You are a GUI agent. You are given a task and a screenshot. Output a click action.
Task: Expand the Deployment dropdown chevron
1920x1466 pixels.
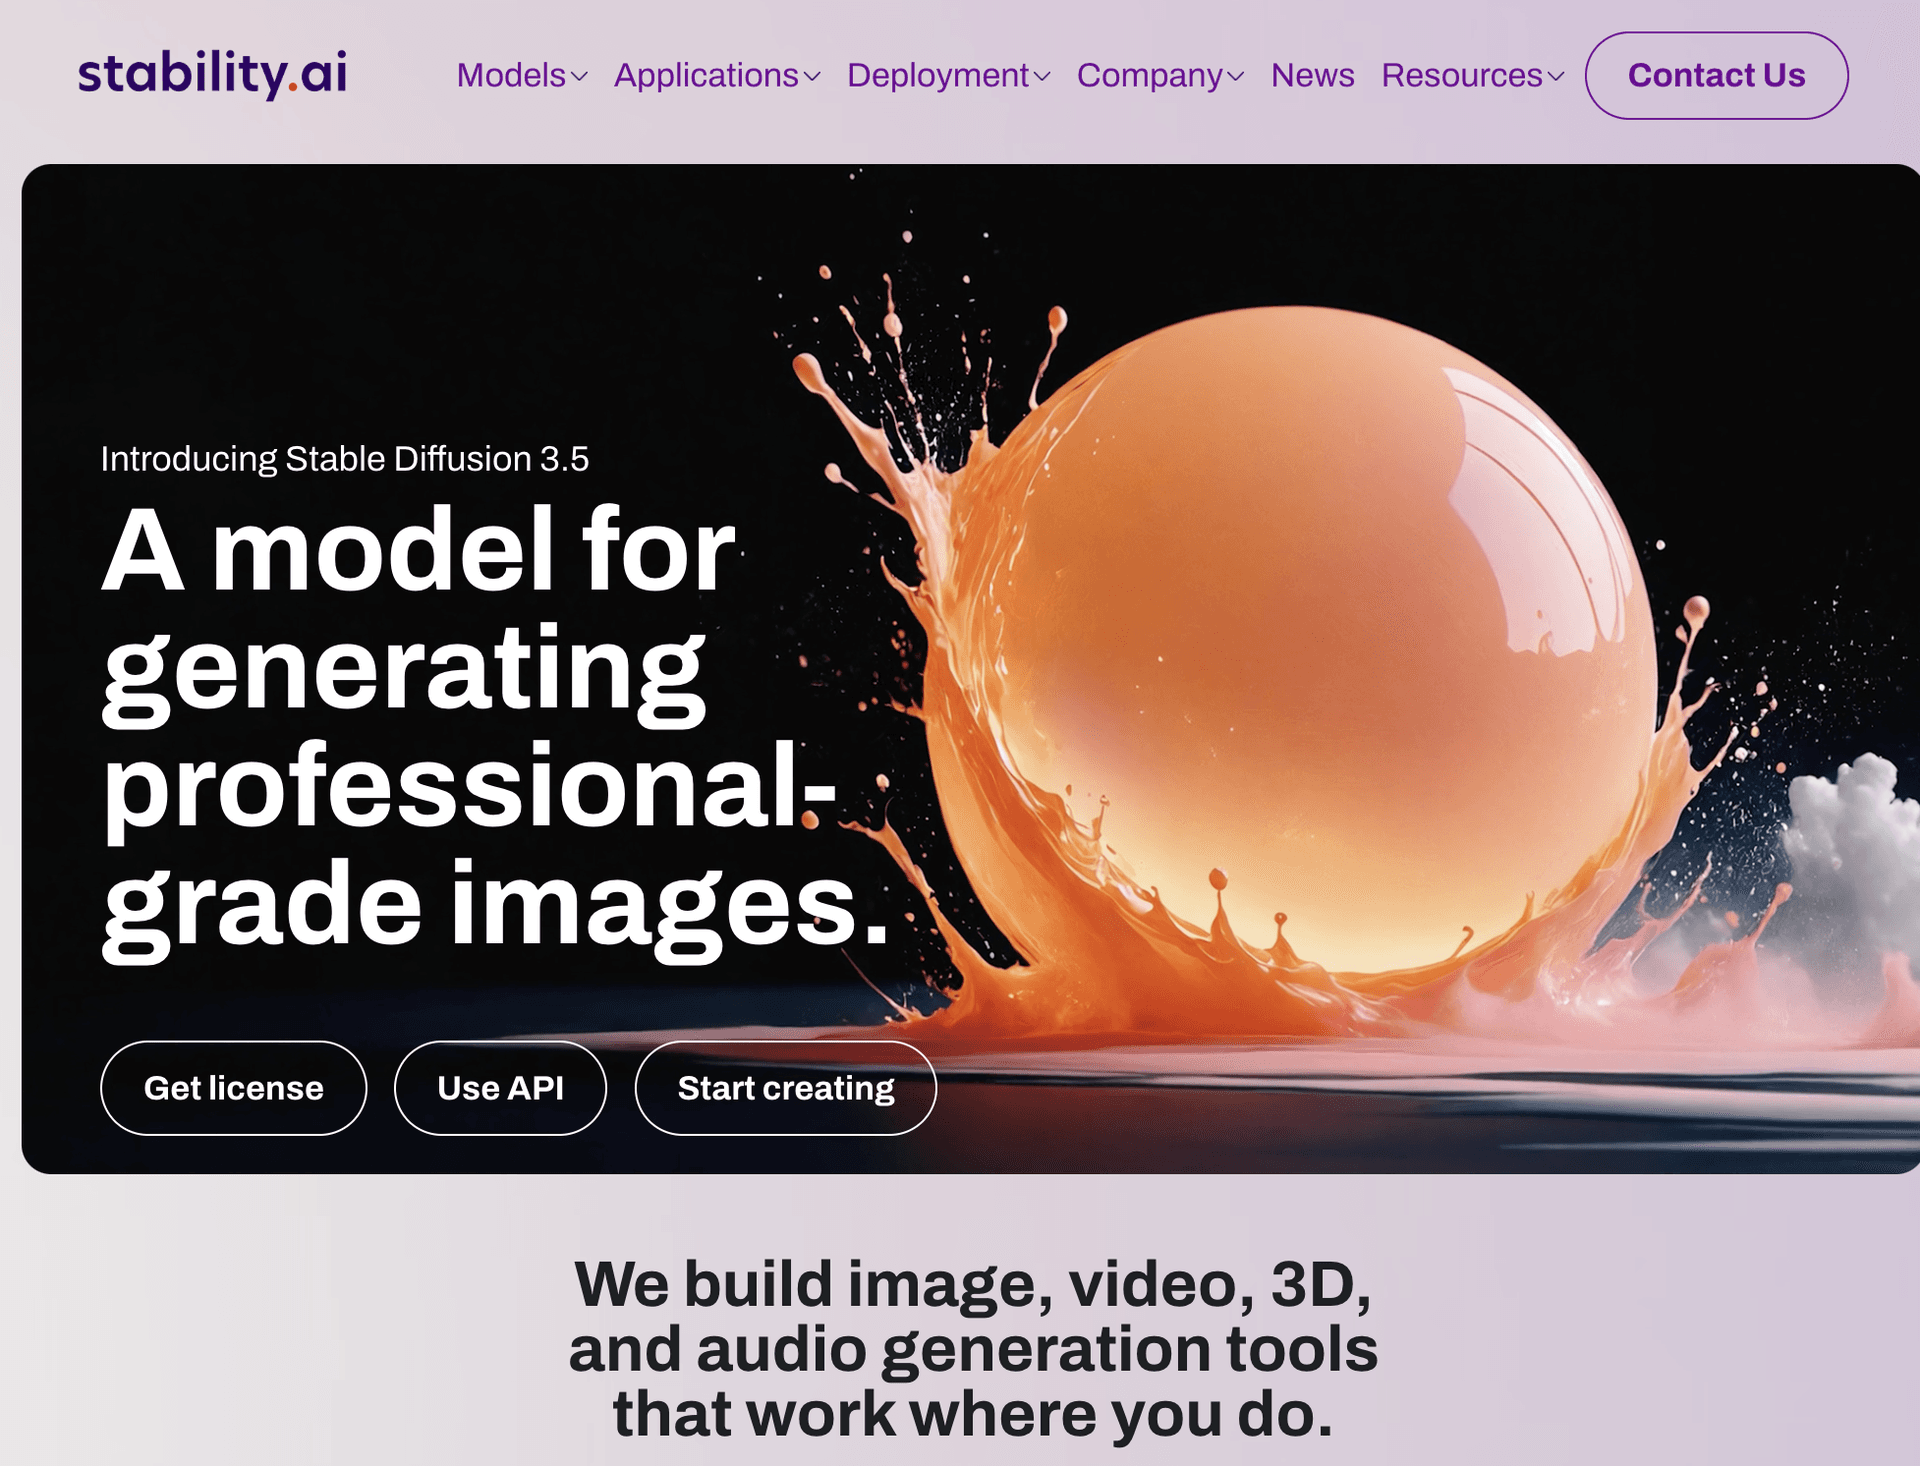1042,77
